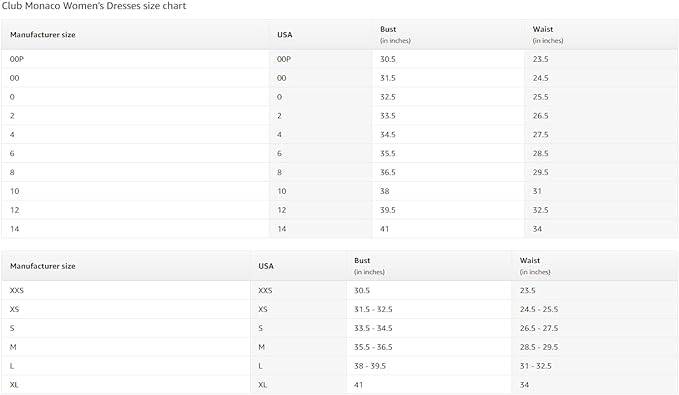Select USA size 14 cell

click(x=282, y=229)
